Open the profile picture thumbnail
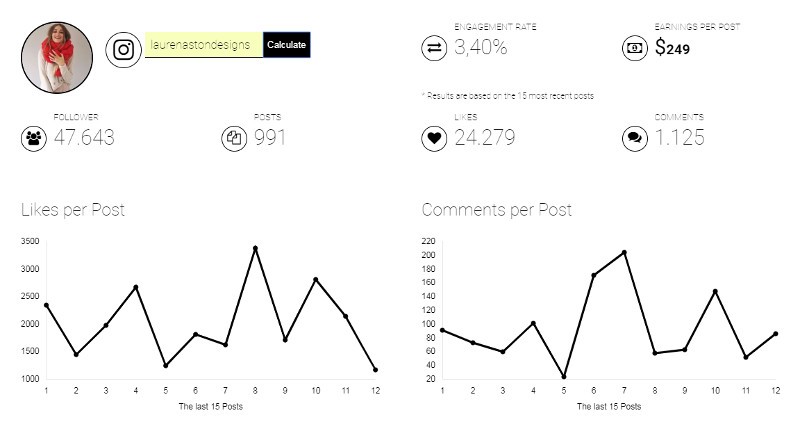 (57, 57)
